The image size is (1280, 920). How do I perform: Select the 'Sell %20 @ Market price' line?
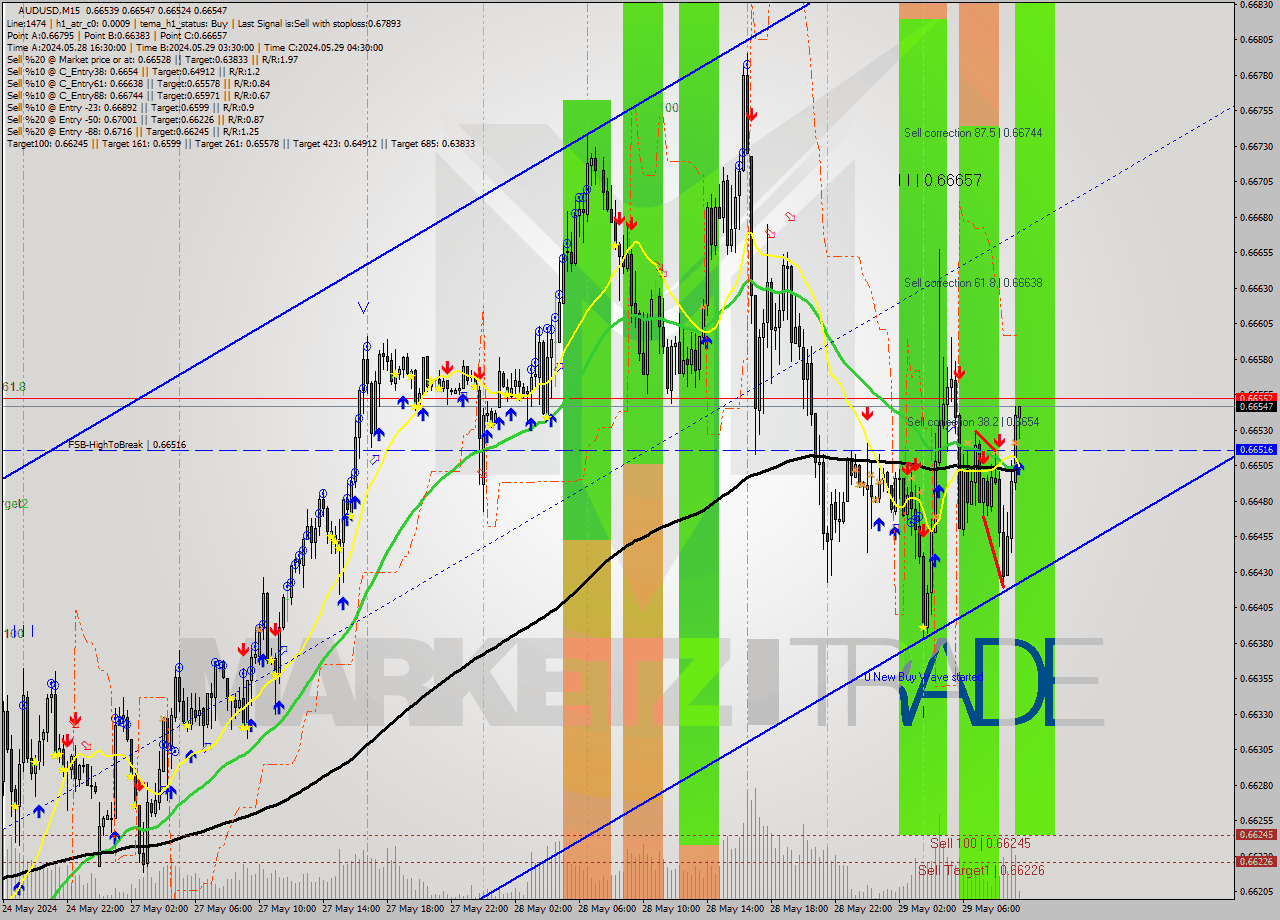[x=152, y=60]
